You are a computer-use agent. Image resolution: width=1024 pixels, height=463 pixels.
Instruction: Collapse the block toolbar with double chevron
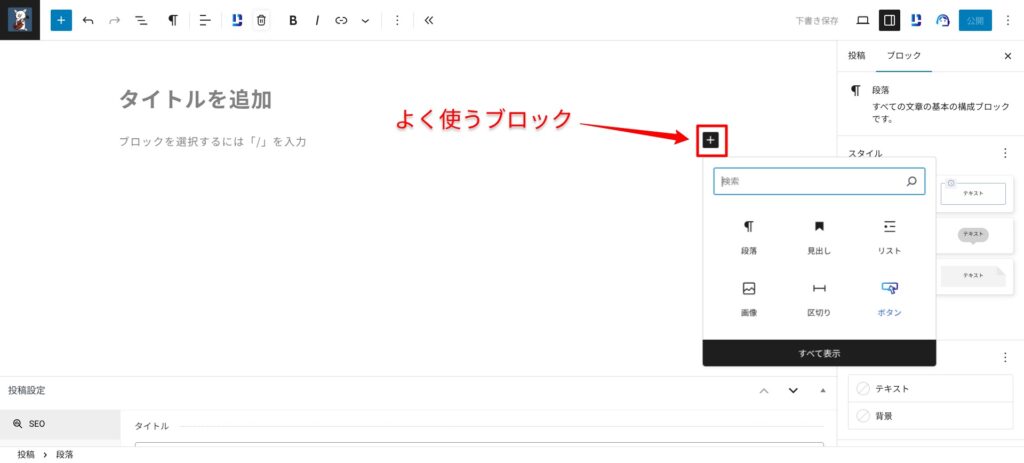point(429,20)
